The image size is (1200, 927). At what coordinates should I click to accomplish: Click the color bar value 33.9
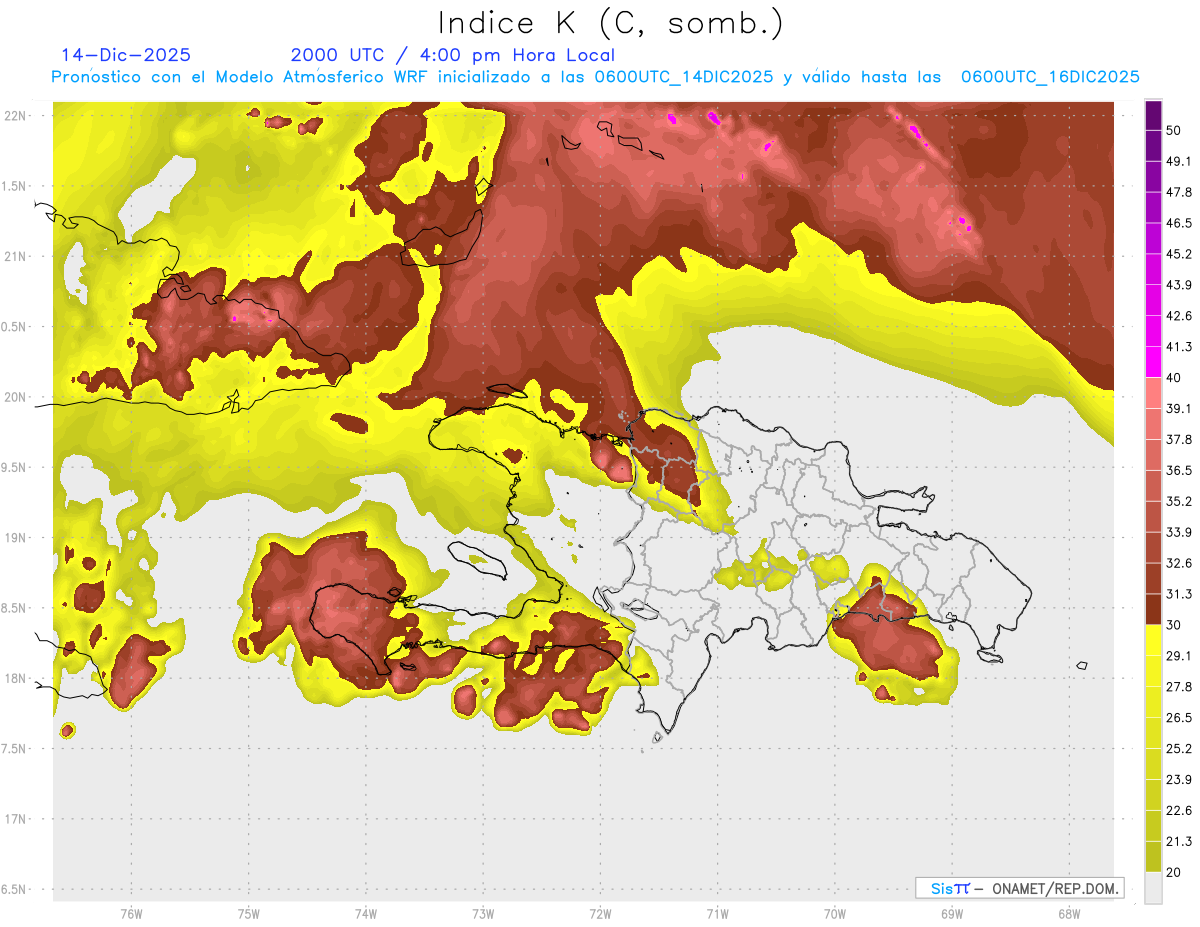pyautogui.click(x=1178, y=532)
